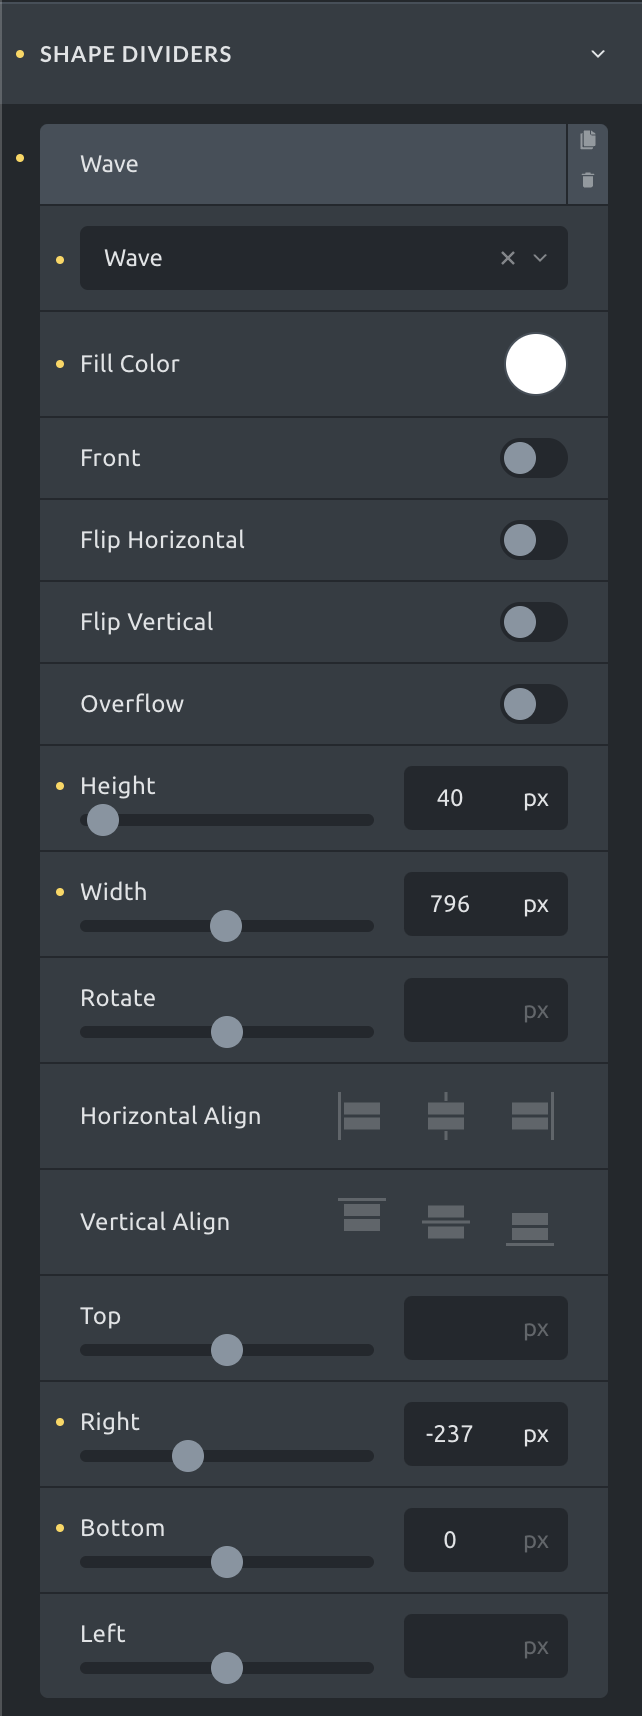Screen dimensions: 642x1716
Task: Clear the Wave shape selection
Action: (x=508, y=258)
